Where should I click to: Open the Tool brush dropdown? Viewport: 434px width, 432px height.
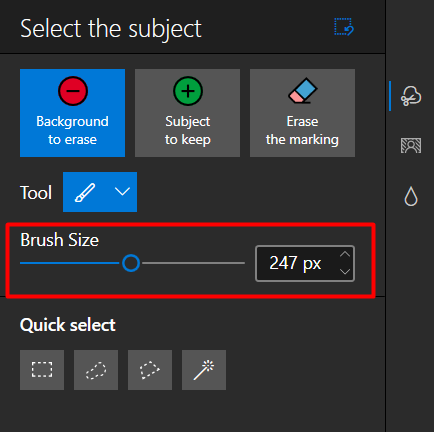click(x=100, y=192)
